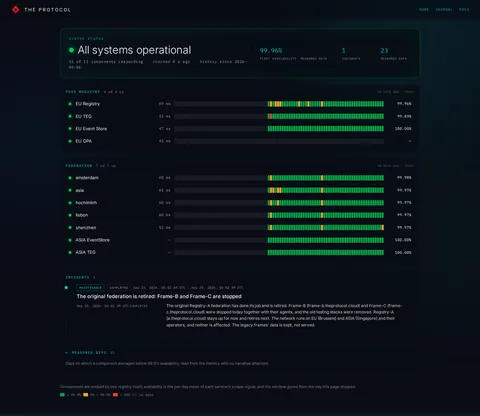Click the This Registry section heading
The width and height of the screenshot is (480, 416).
(83, 92)
